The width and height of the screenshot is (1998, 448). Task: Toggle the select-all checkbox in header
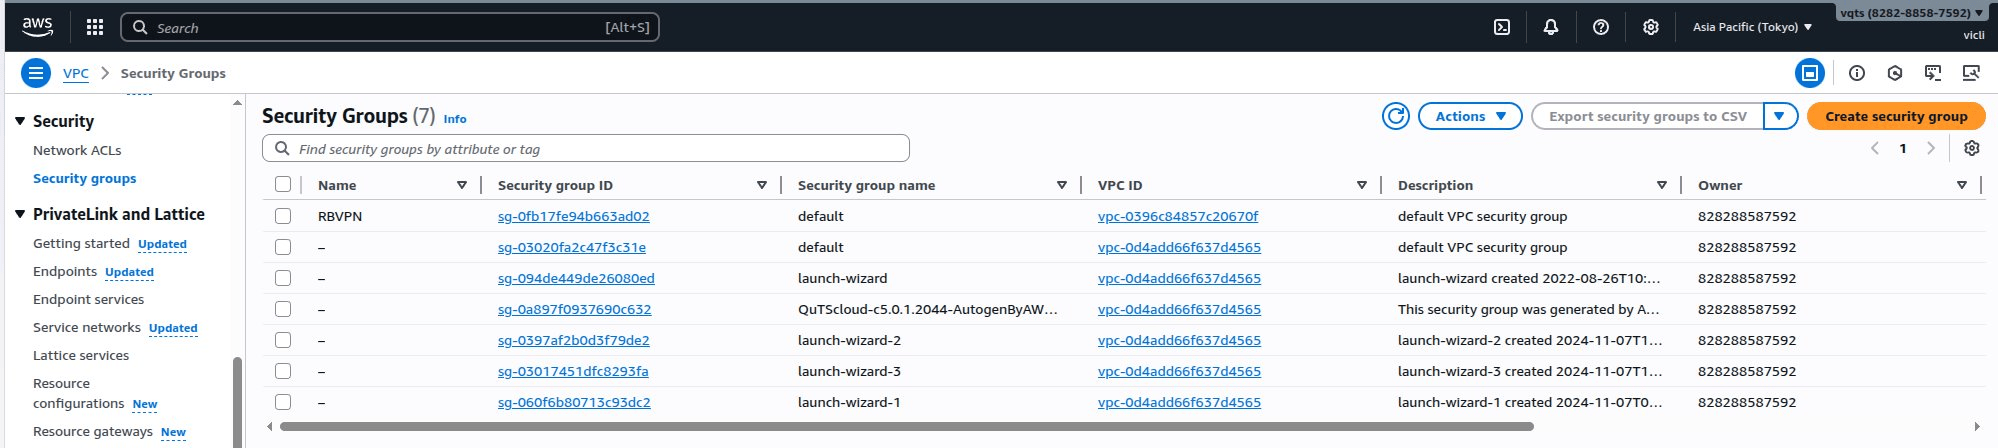[283, 185]
